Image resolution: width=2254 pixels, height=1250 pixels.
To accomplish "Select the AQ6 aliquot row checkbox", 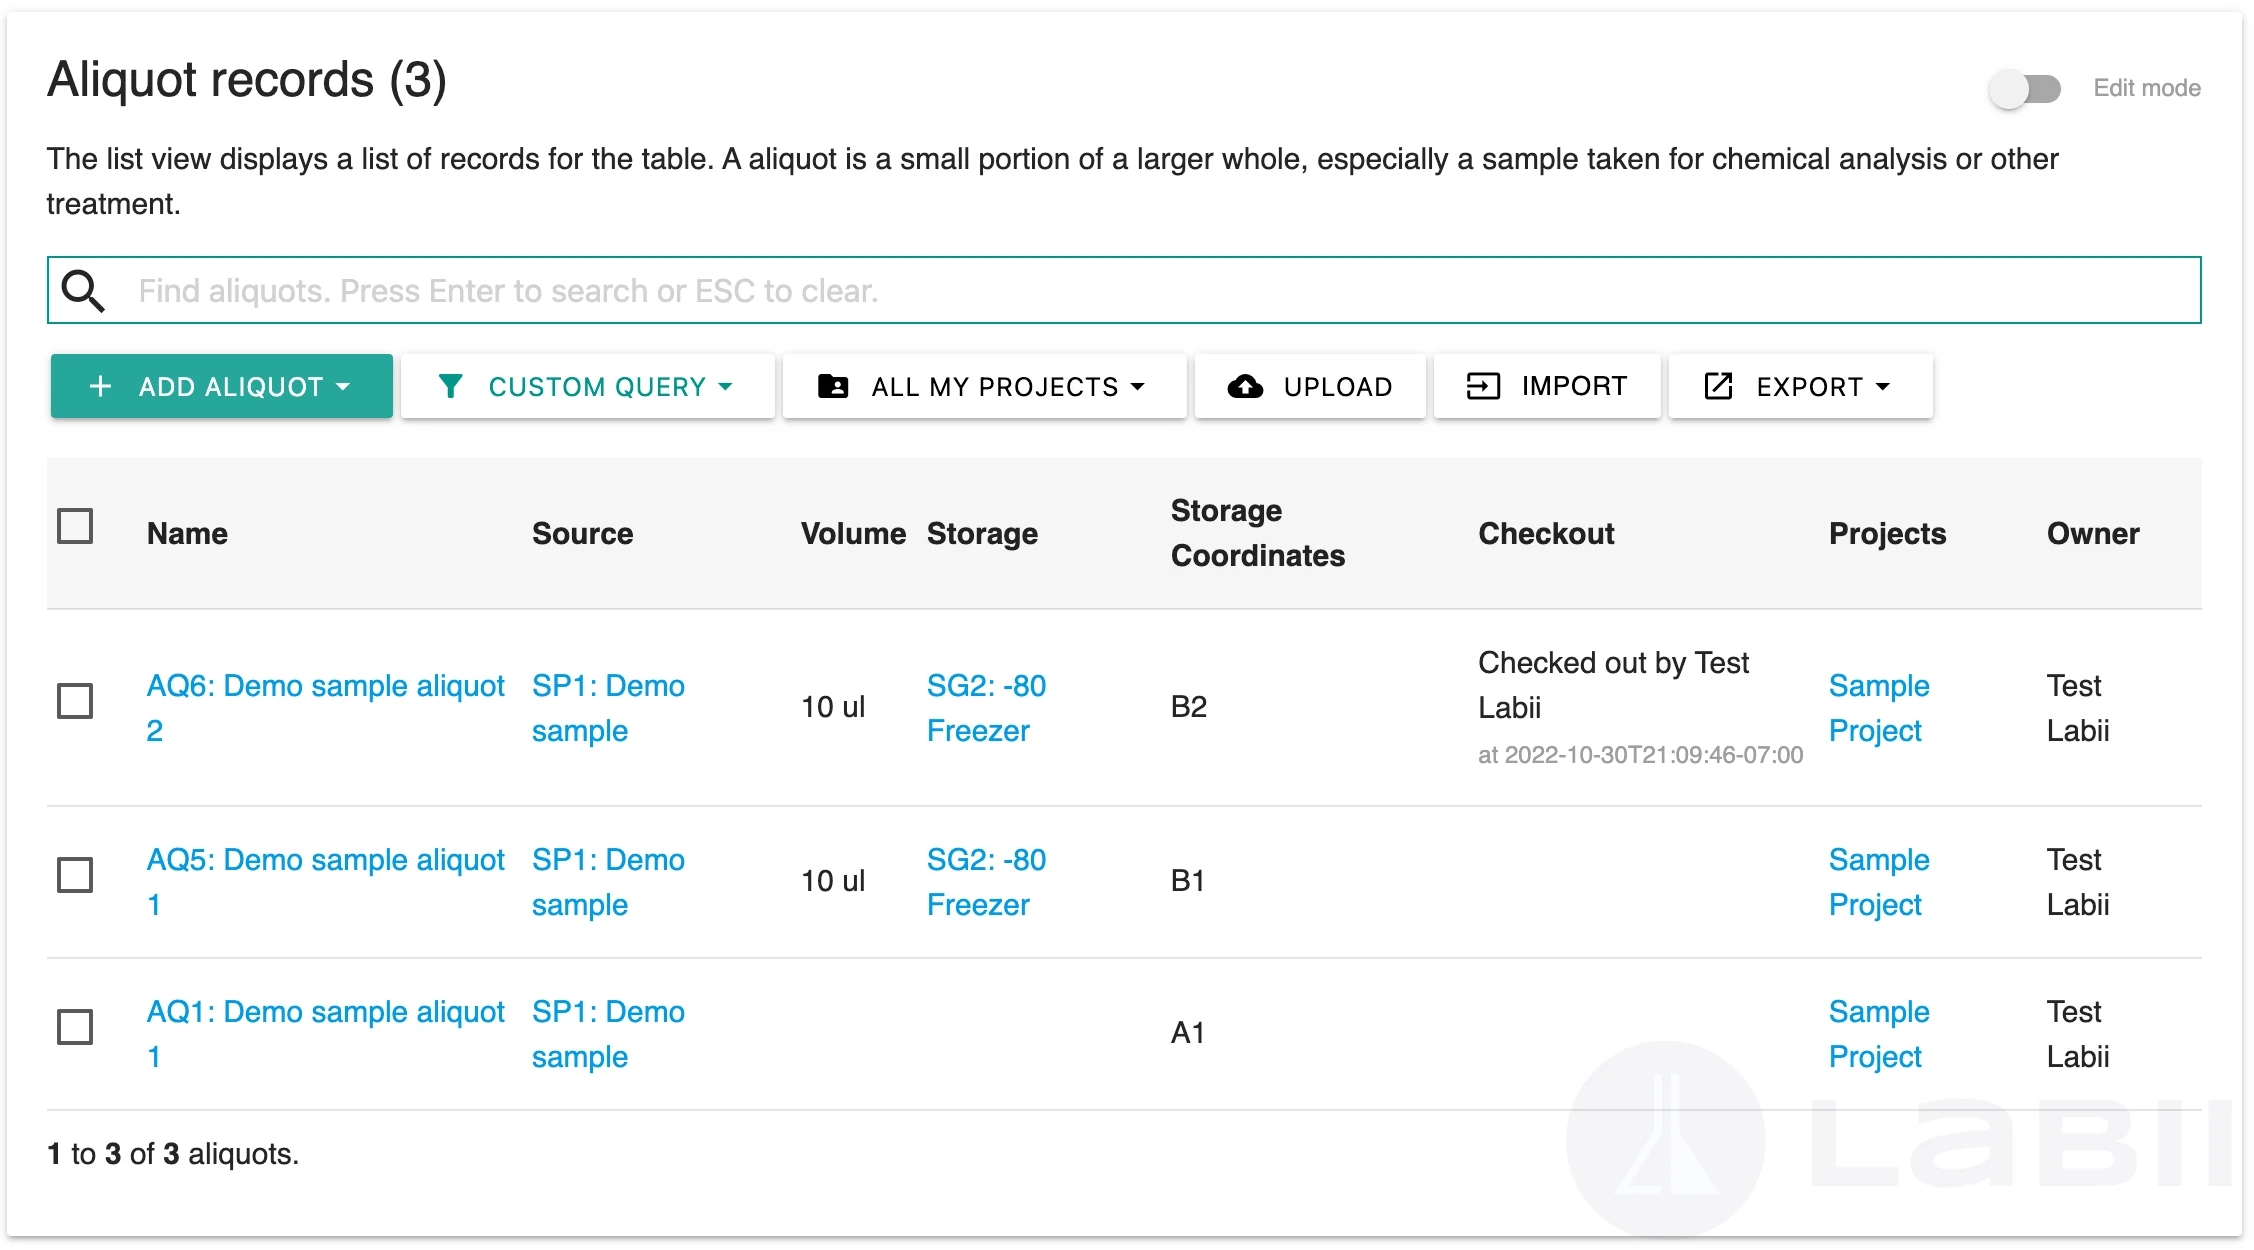I will tap(75, 701).
